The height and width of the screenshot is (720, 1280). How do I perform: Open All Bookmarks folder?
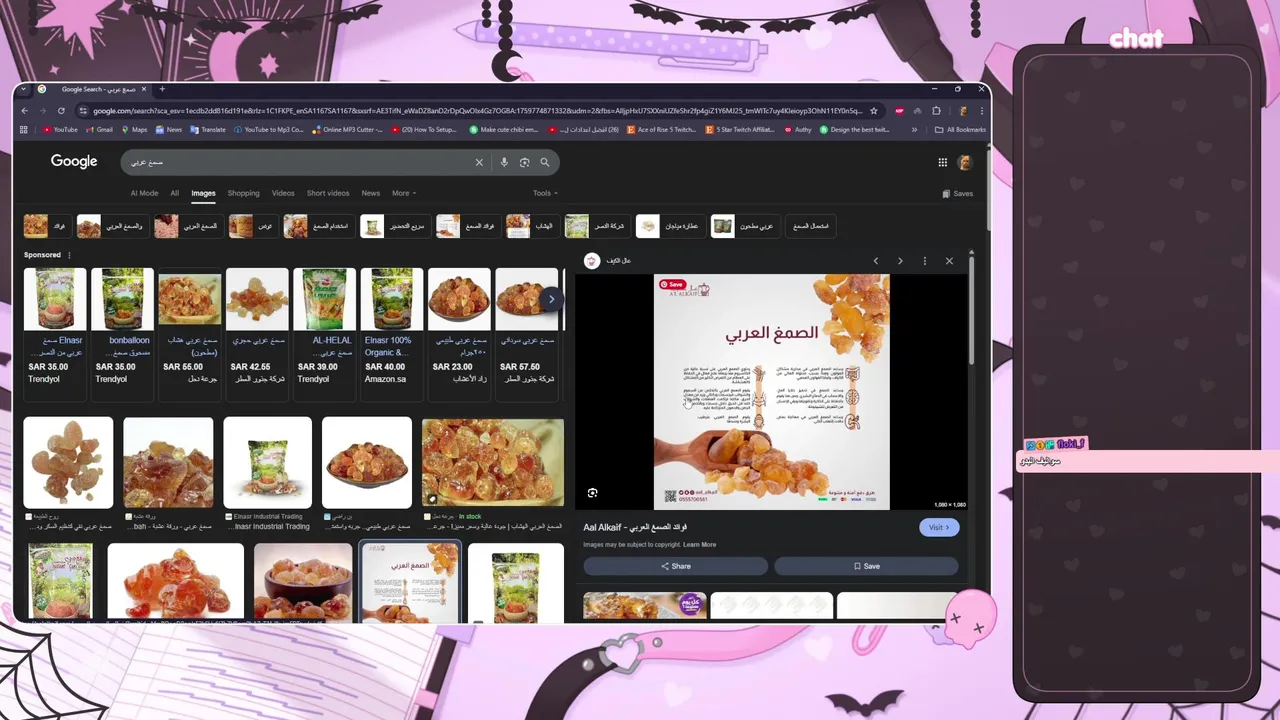click(960, 129)
